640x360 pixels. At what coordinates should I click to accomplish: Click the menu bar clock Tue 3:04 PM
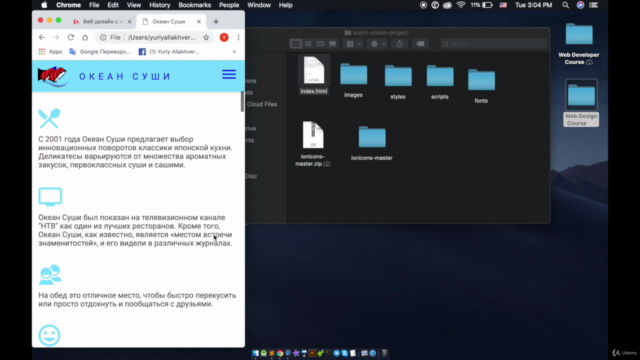point(533,5)
